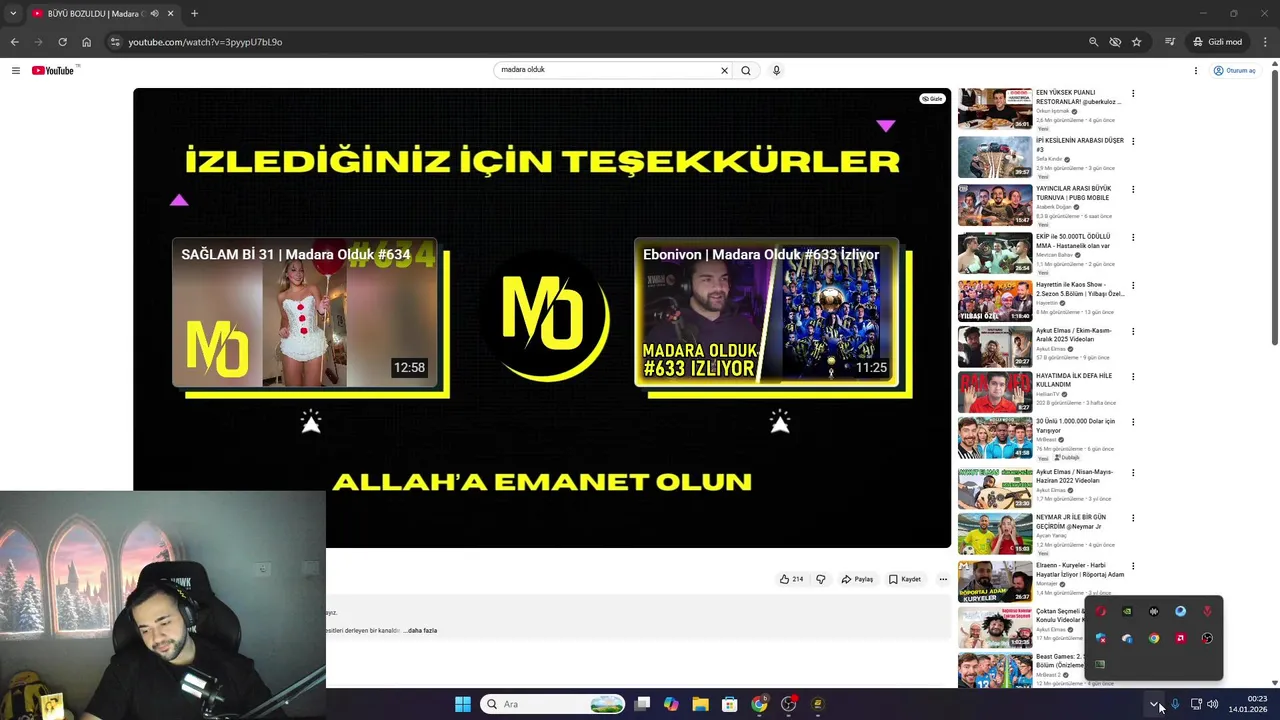Open options menu for 'HAYATIMDA İLK DEFA HİLE'

click(1133, 377)
